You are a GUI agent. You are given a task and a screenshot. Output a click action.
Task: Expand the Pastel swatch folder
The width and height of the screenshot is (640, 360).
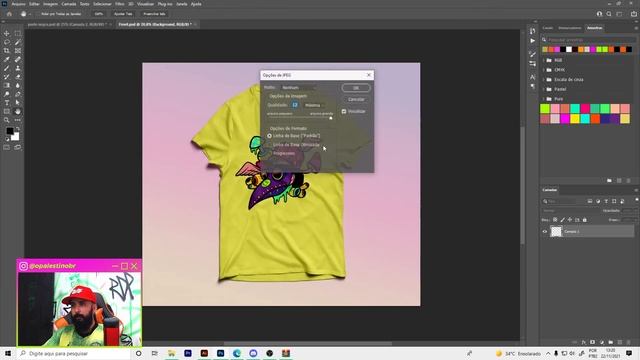pos(544,89)
